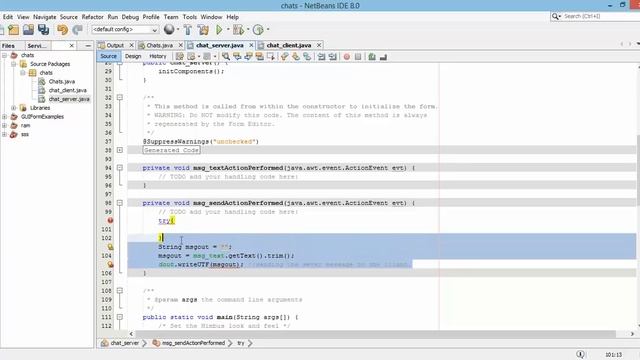The width and height of the screenshot is (640, 360).
Task: Create a new project via toolbar icon
Action: point(13,29)
